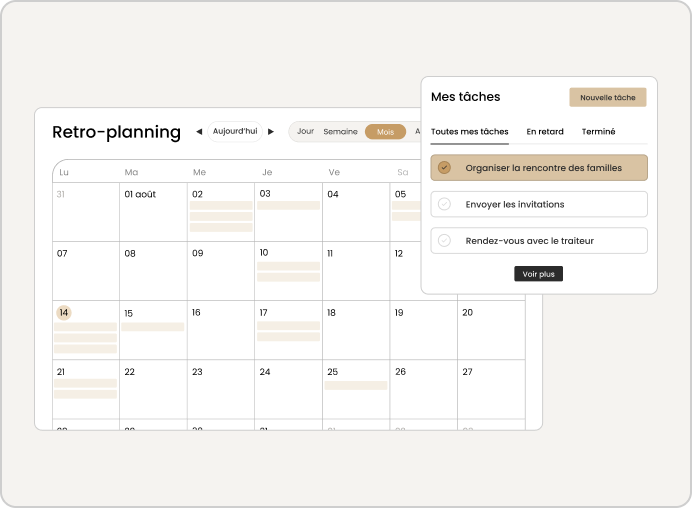This screenshot has height=508, width=692.
Task: Click the Nouvelle tâche button
Action: pos(608,98)
